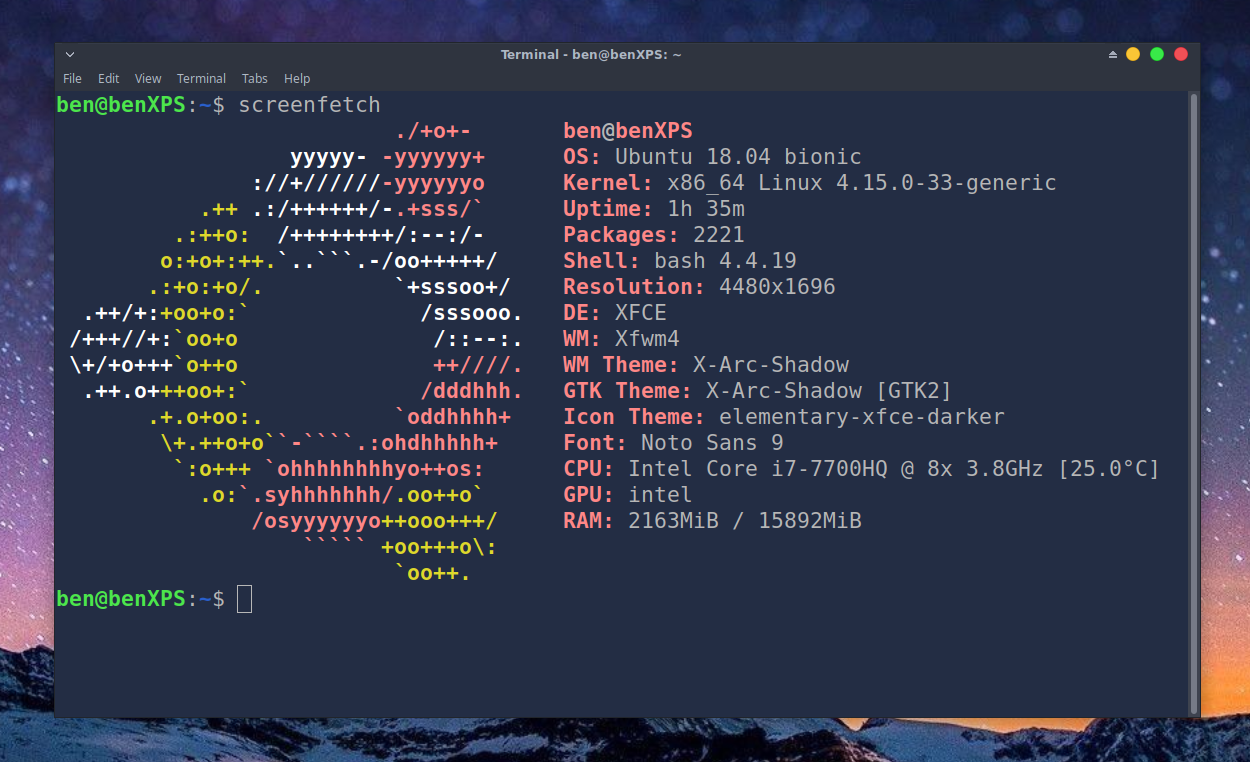Click the "GTK Theme" line ending in [GTK2]
Screen dimensions: 1250x762
(x=758, y=391)
